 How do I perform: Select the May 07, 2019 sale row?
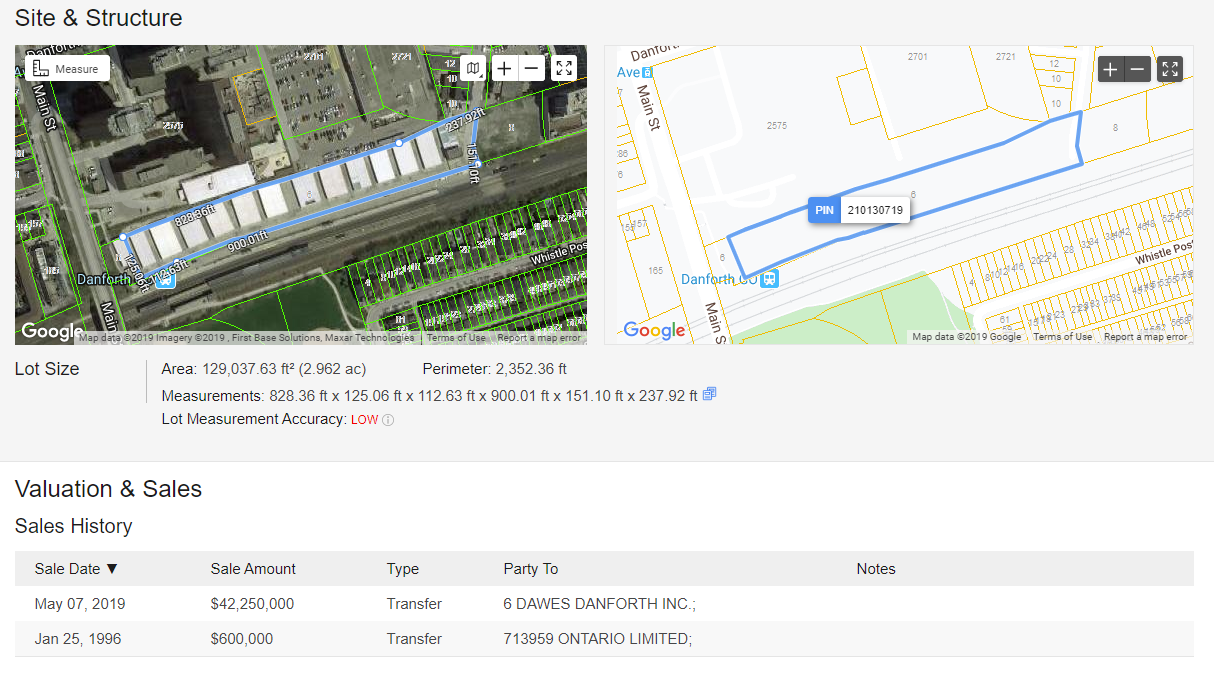604,604
